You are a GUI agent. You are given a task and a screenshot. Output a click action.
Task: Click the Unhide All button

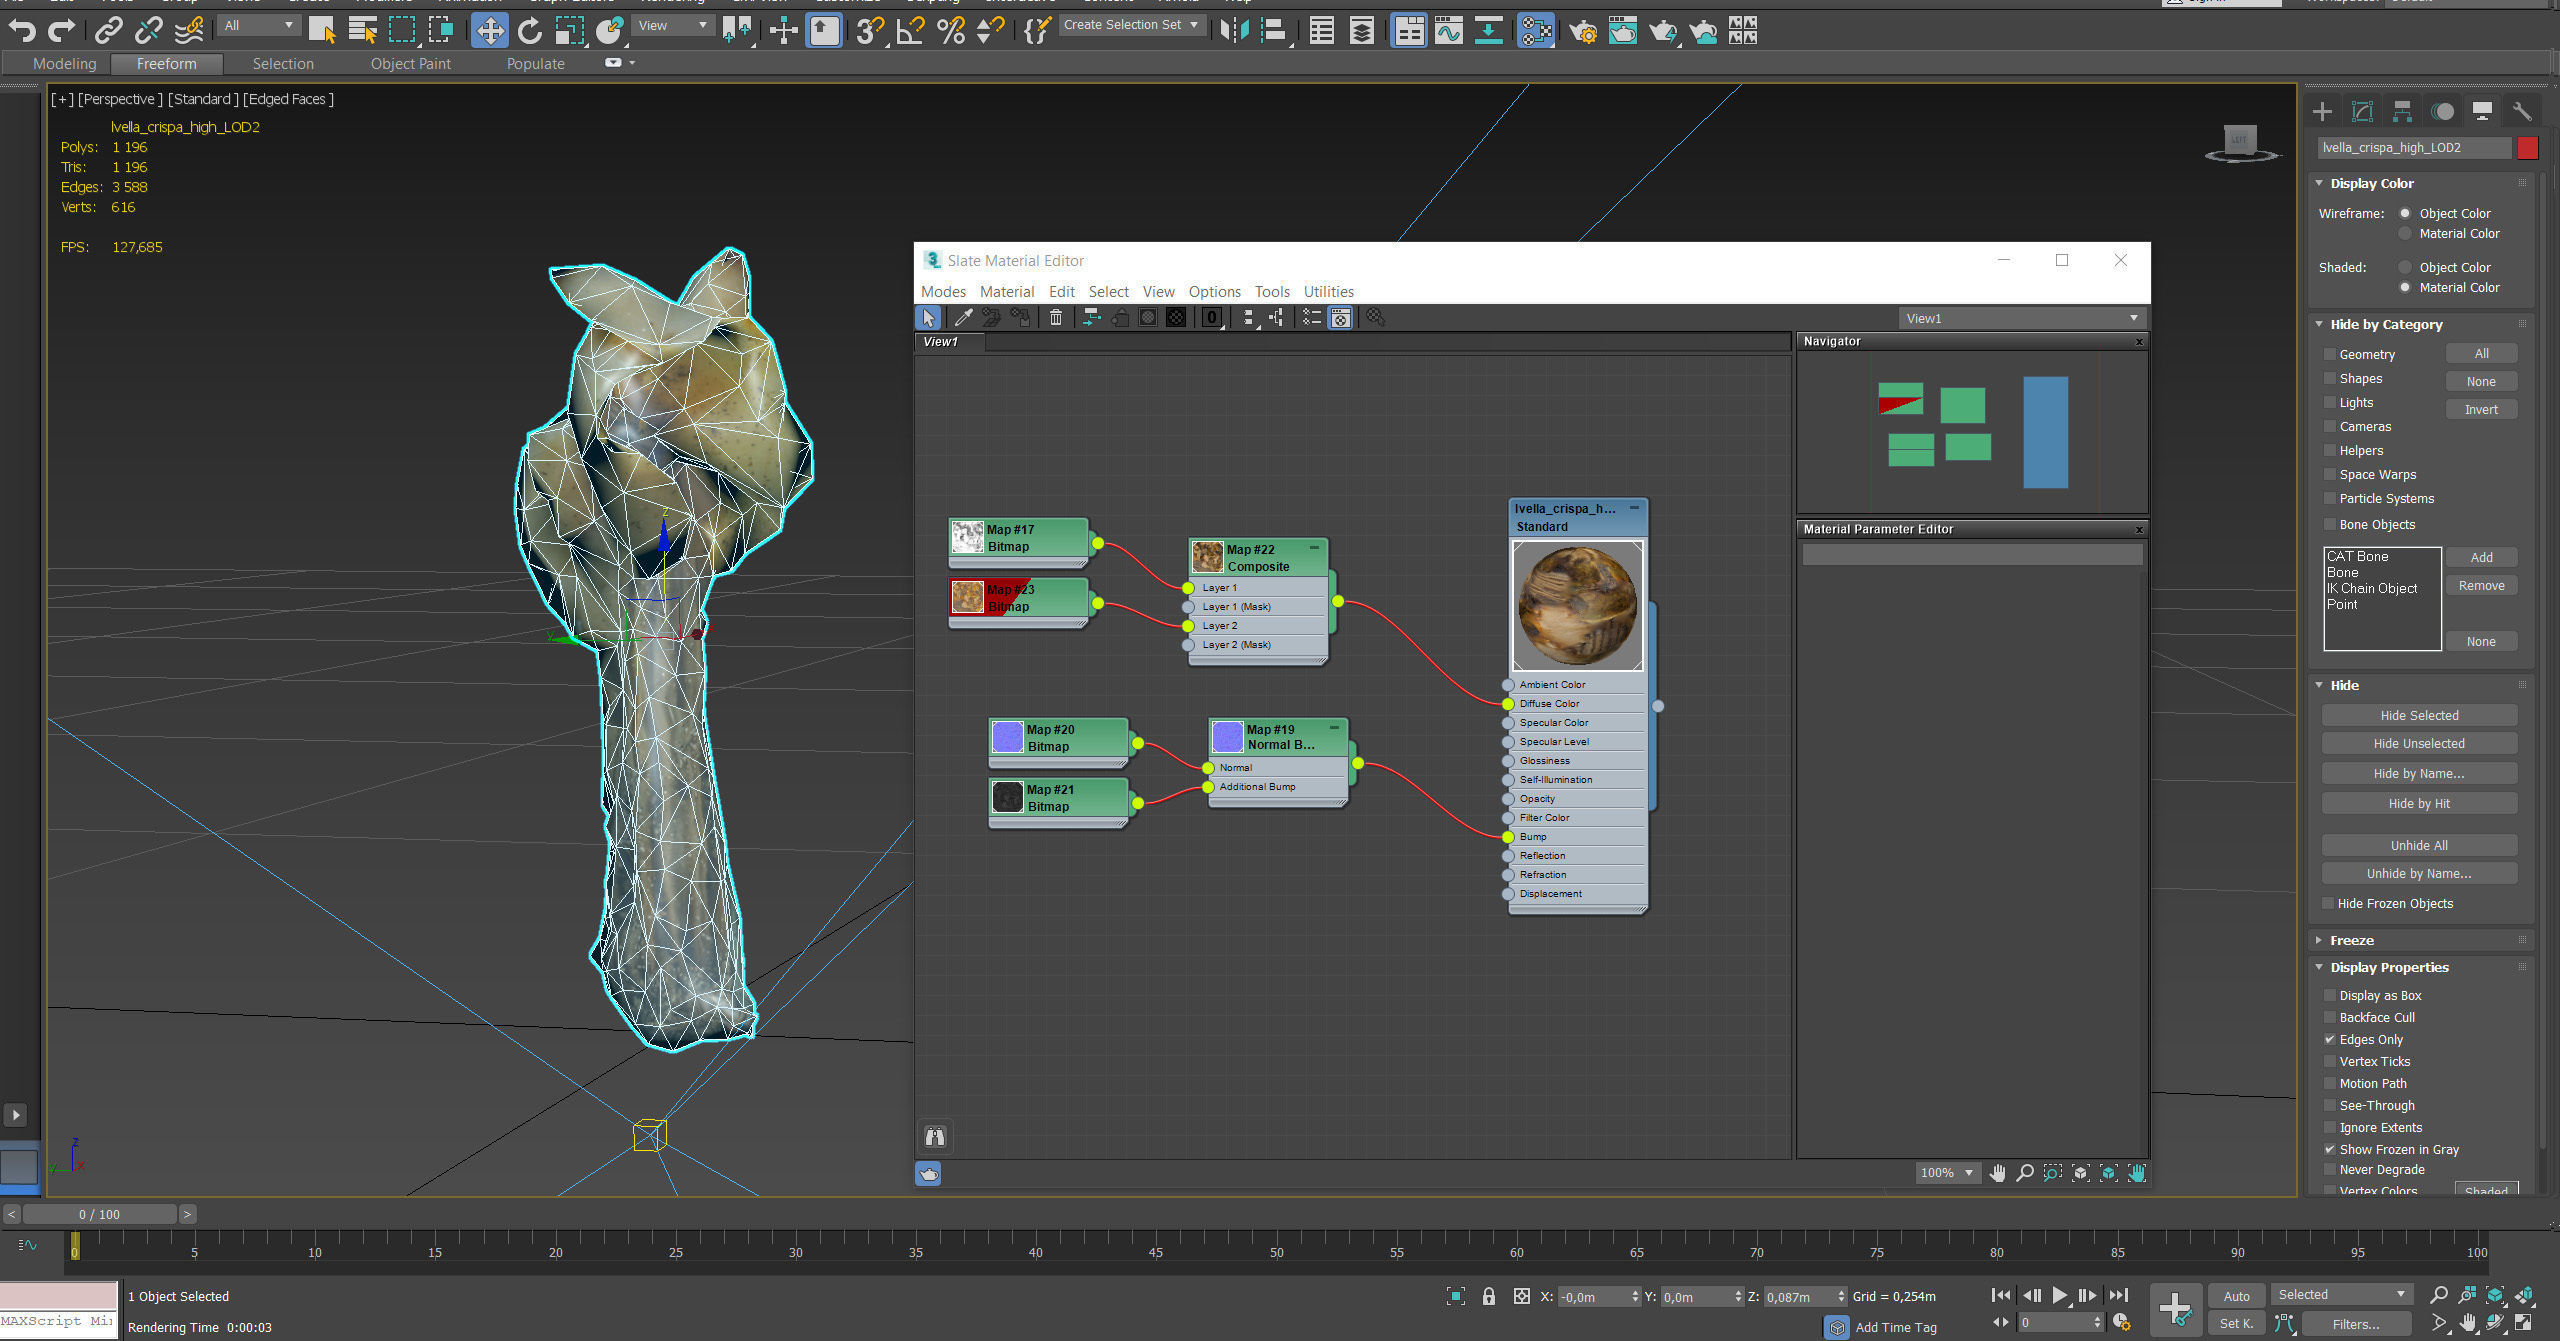(2418, 845)
